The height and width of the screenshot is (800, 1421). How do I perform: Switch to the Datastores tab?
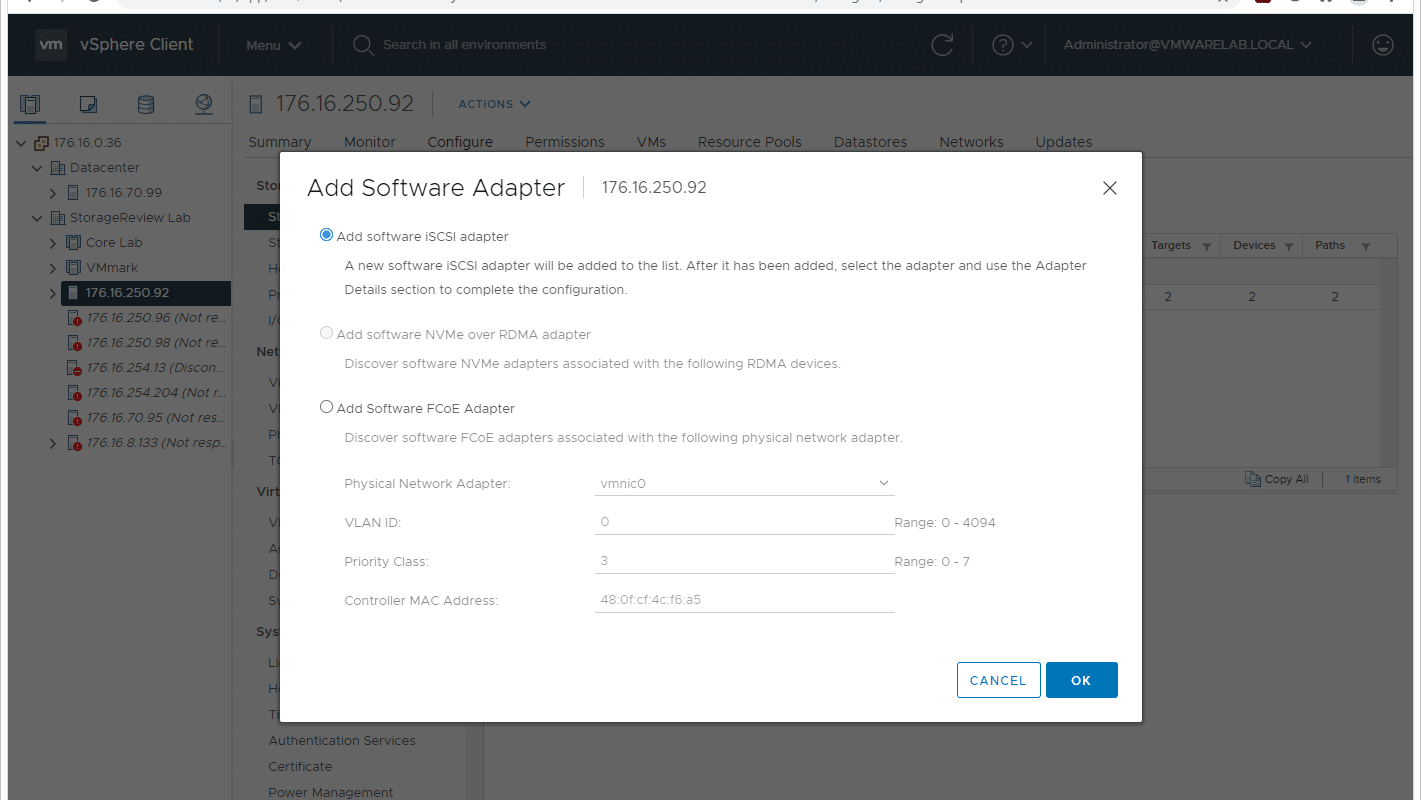click(x=871, y=142)
